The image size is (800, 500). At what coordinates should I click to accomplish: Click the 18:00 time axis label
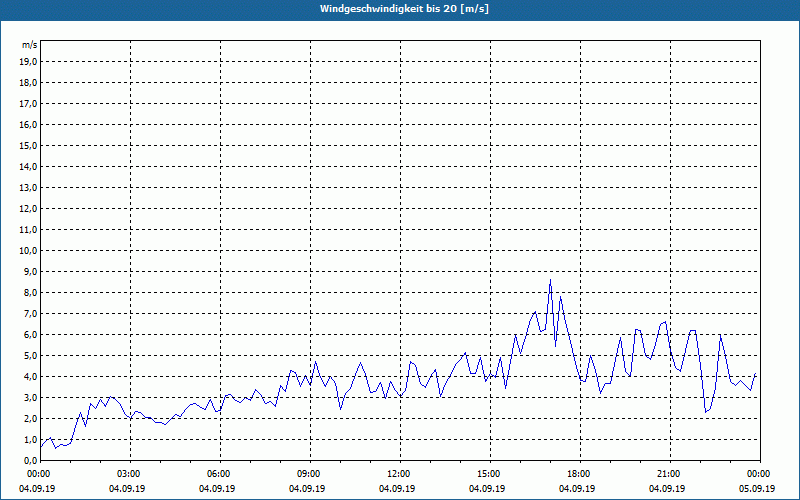point(580,474)
